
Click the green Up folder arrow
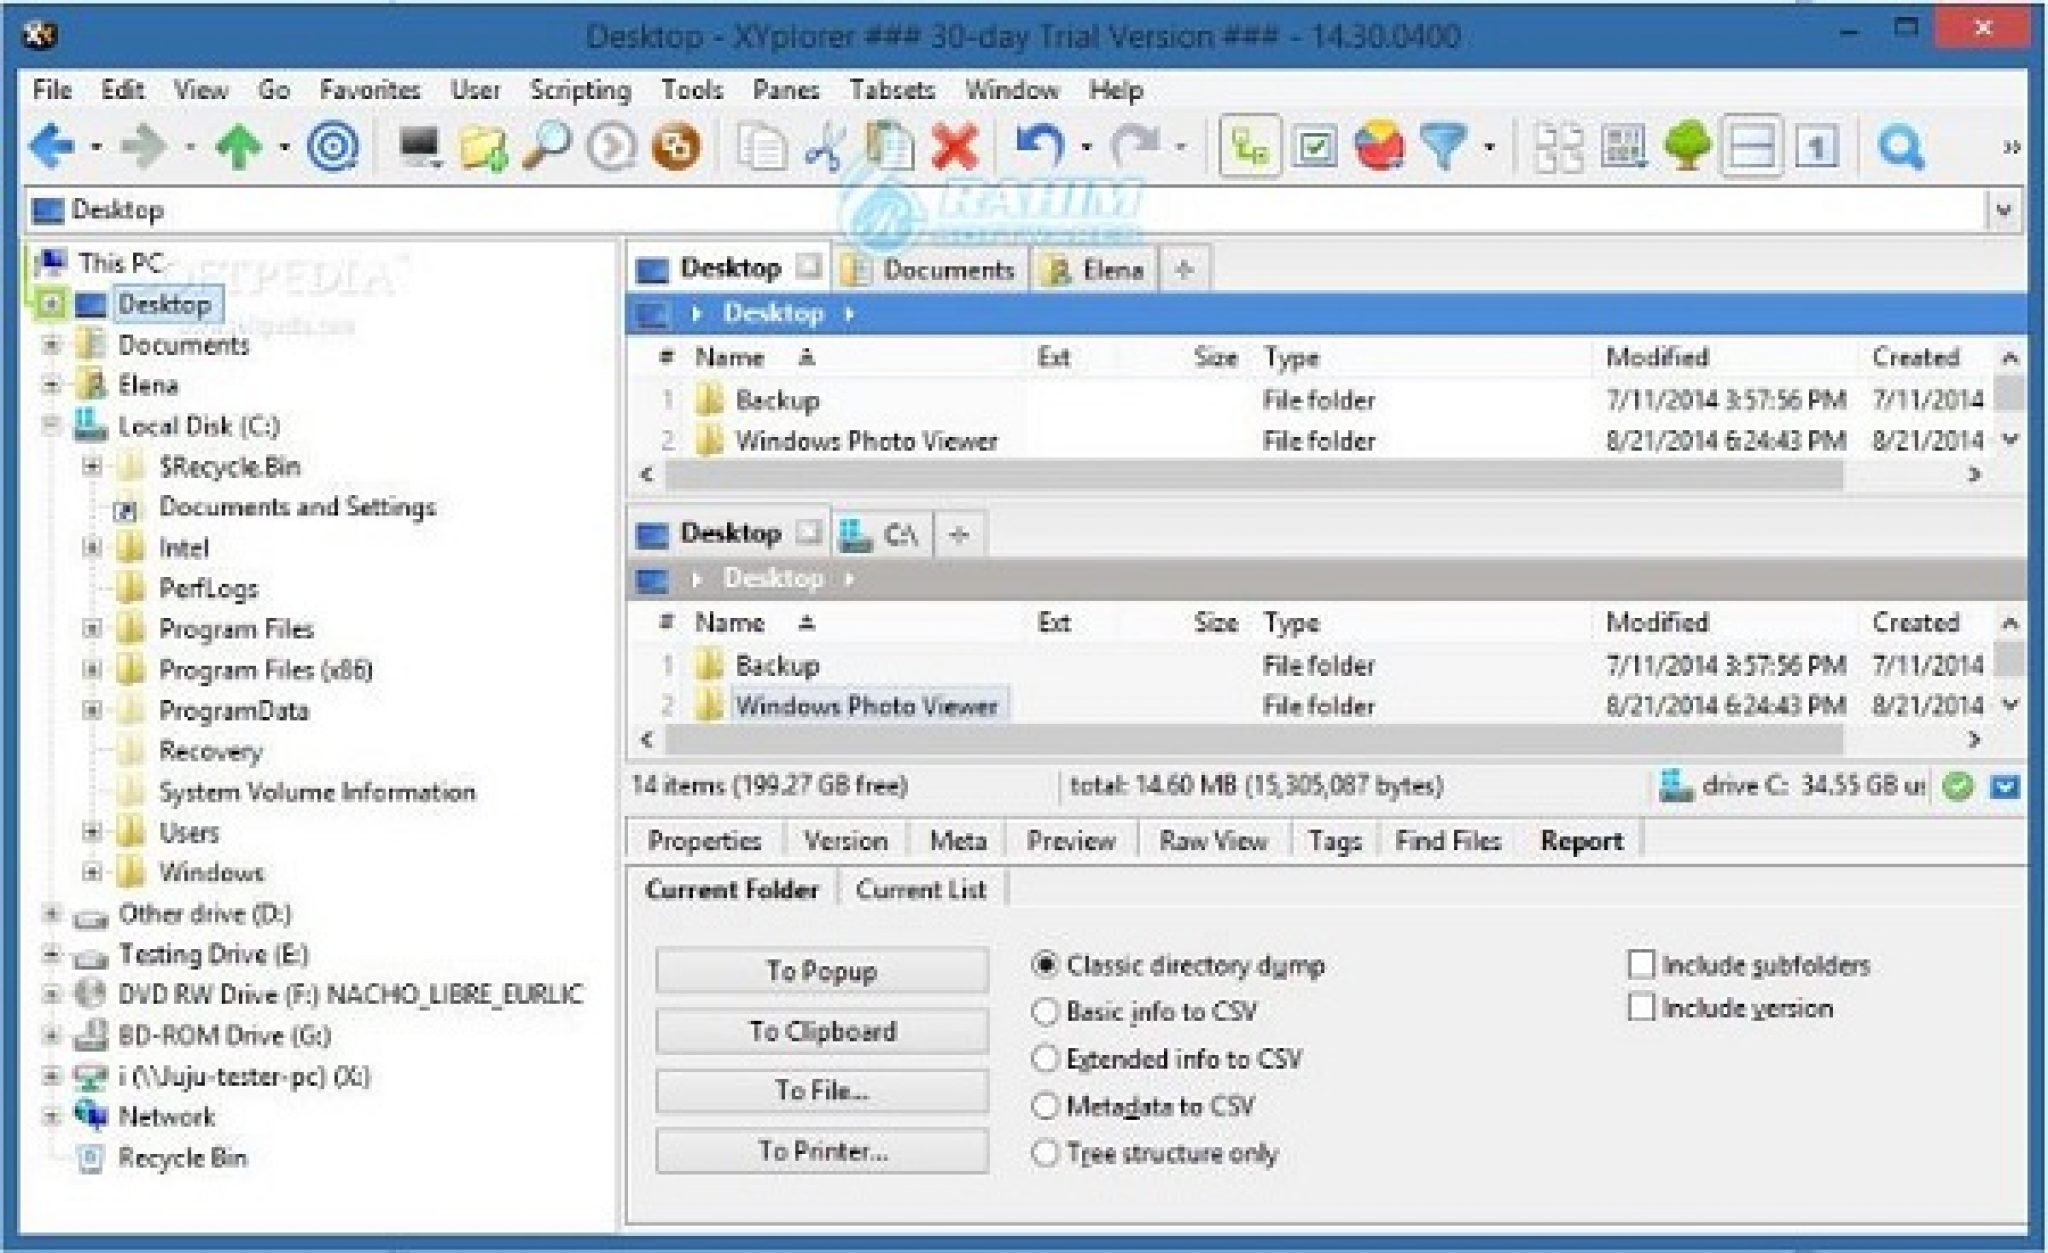pos(239,147)
